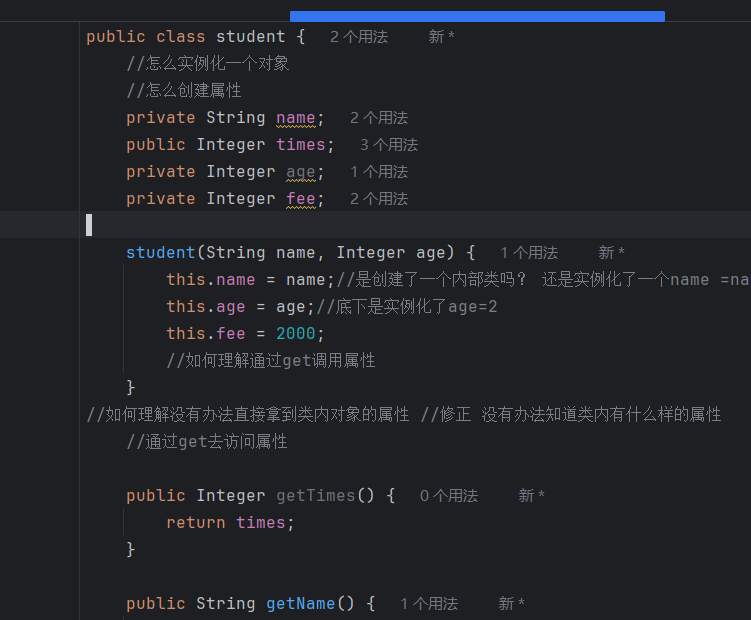Click the getName method name

coord(301,604)
